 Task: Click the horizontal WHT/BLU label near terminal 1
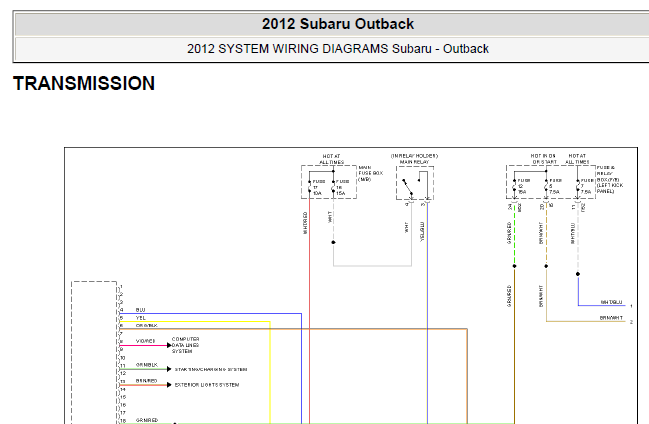click(611, 302)
